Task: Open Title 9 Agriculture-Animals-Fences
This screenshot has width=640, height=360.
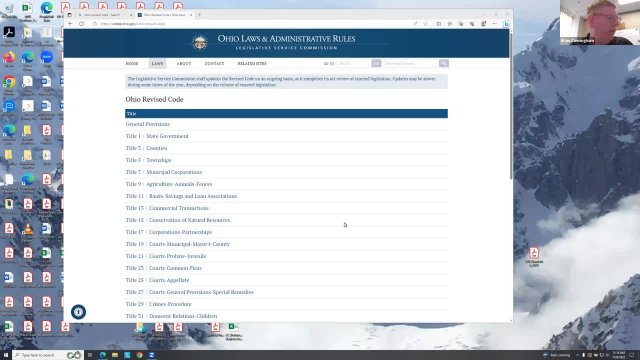Action: click(x=169, y=184)
